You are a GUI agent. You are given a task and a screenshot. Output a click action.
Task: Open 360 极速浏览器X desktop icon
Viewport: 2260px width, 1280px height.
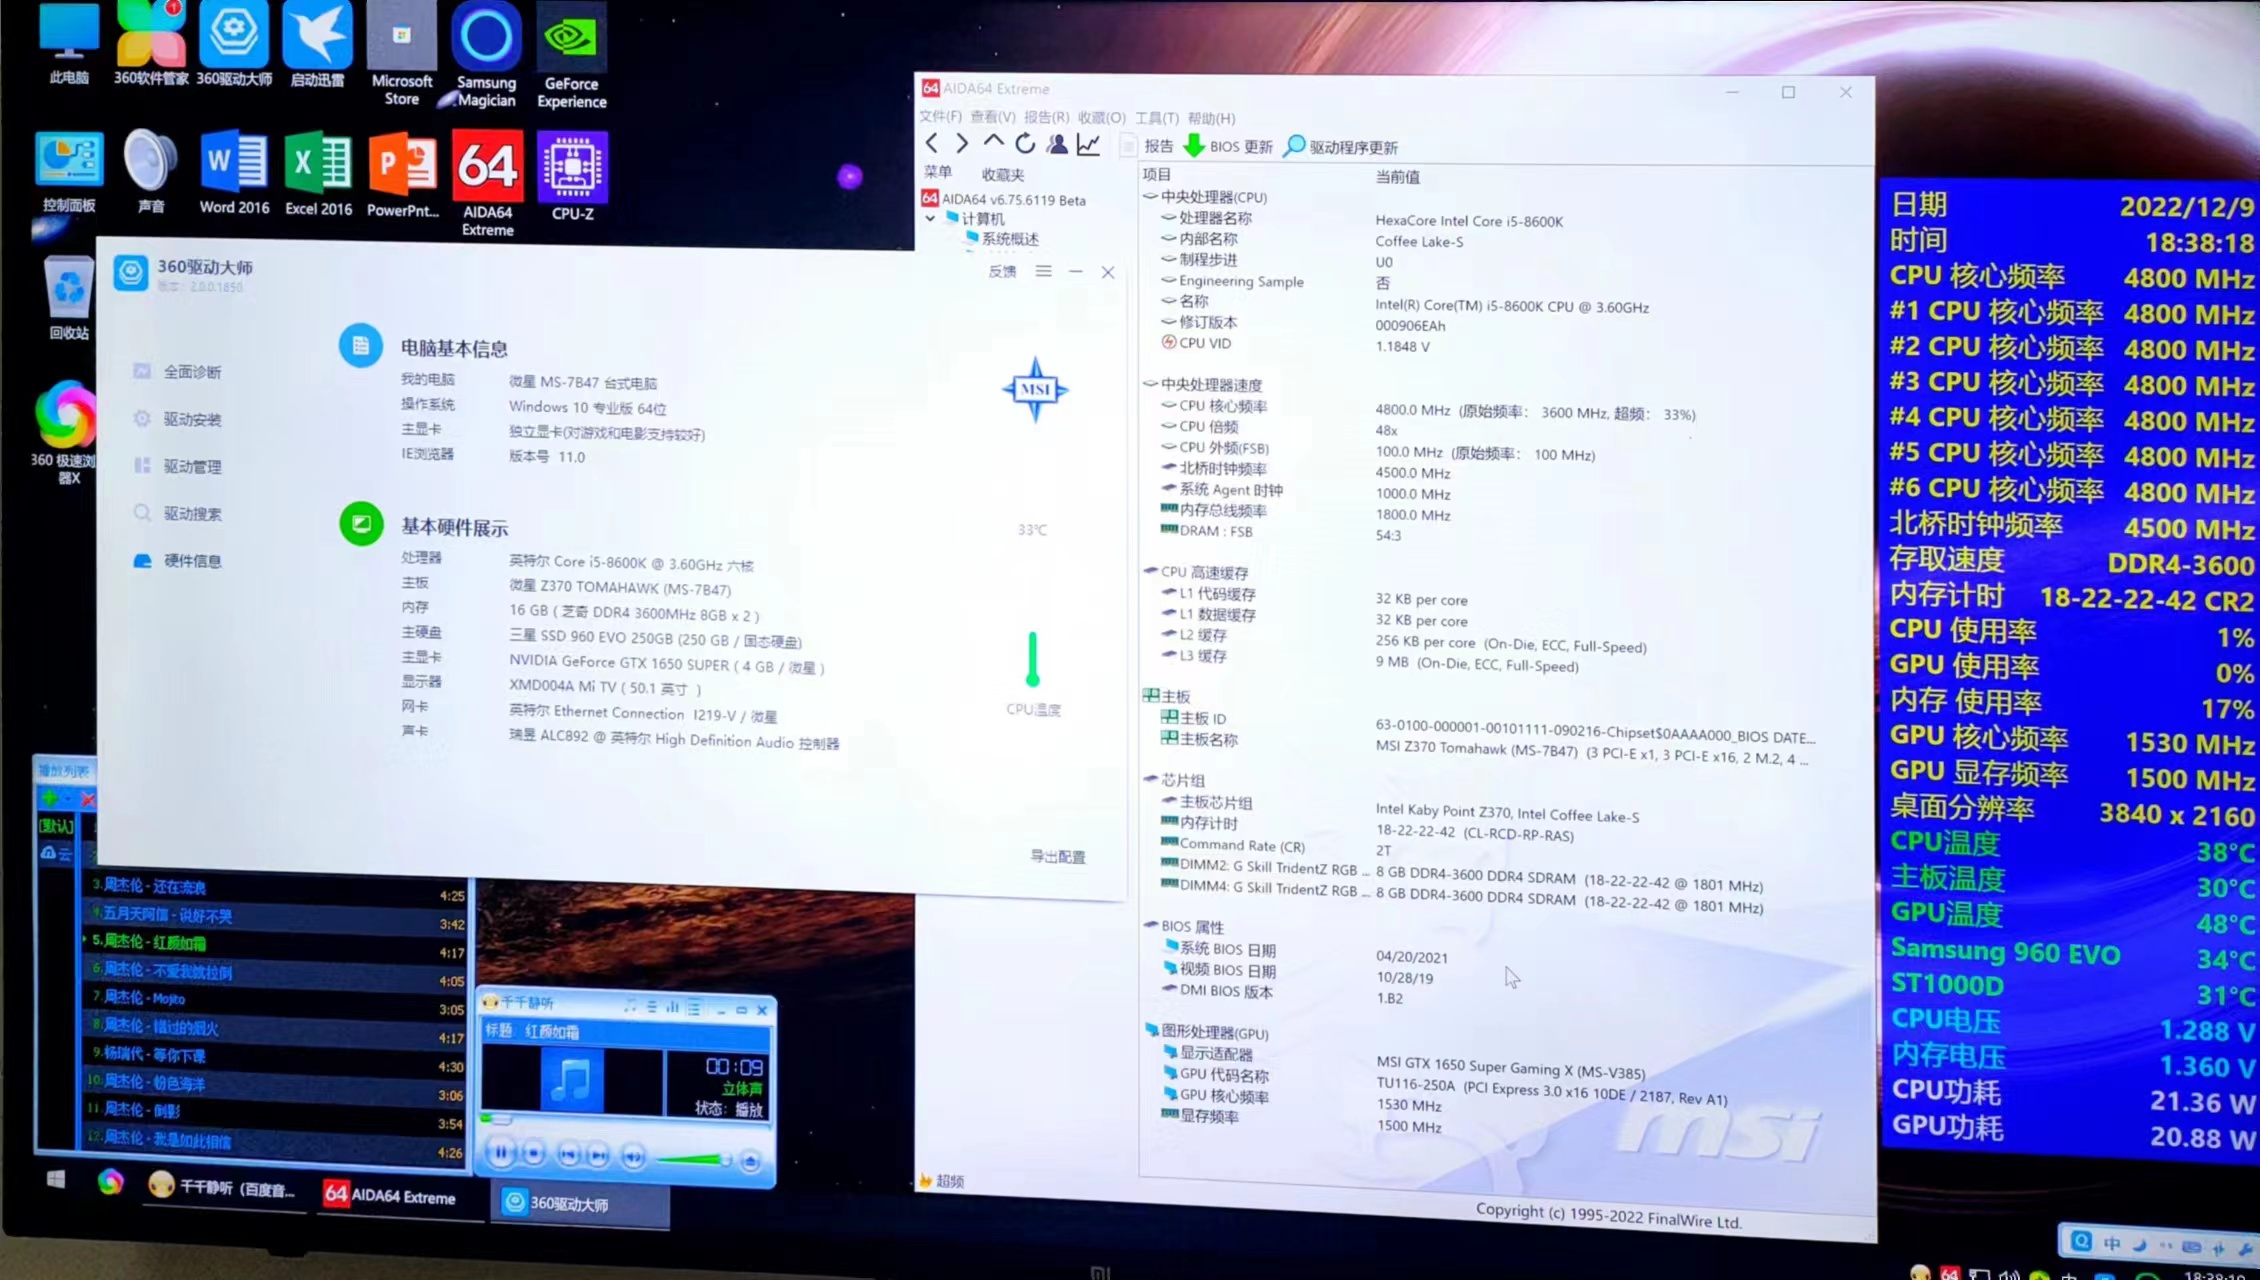point(66,432)
